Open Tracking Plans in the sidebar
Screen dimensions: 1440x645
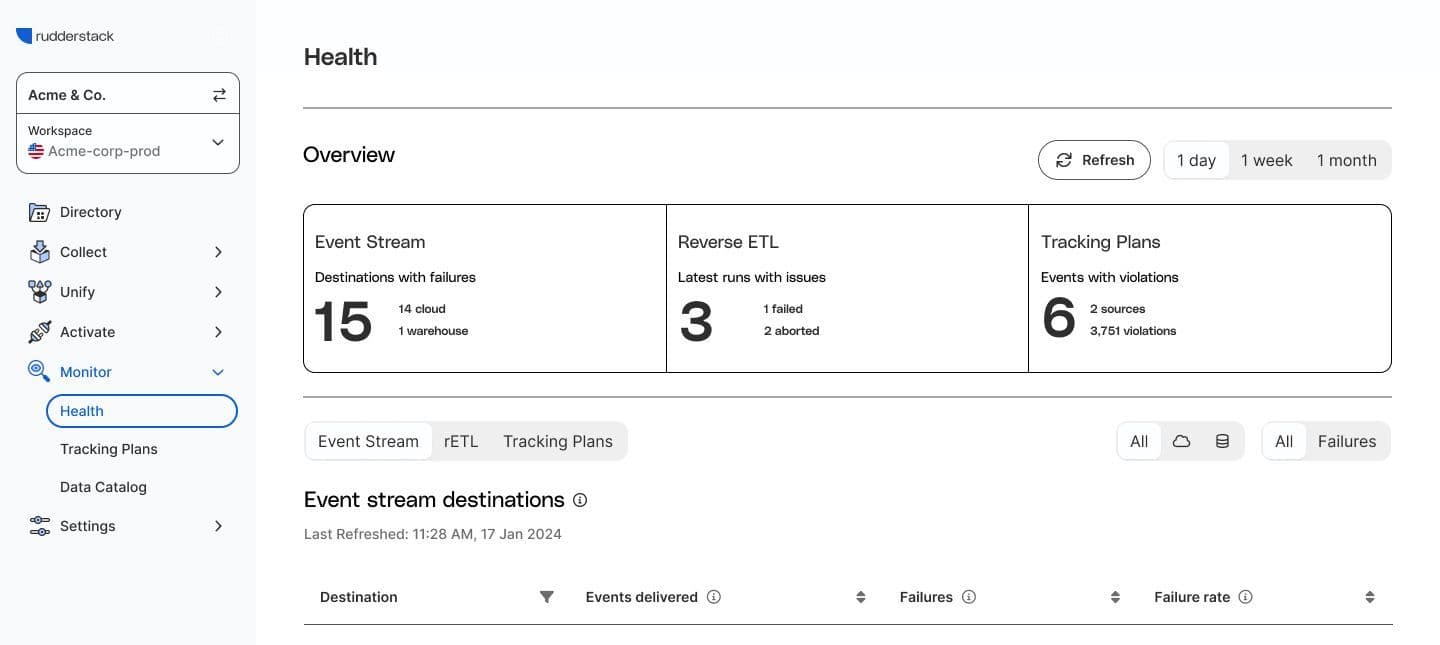tap(109, 449)
